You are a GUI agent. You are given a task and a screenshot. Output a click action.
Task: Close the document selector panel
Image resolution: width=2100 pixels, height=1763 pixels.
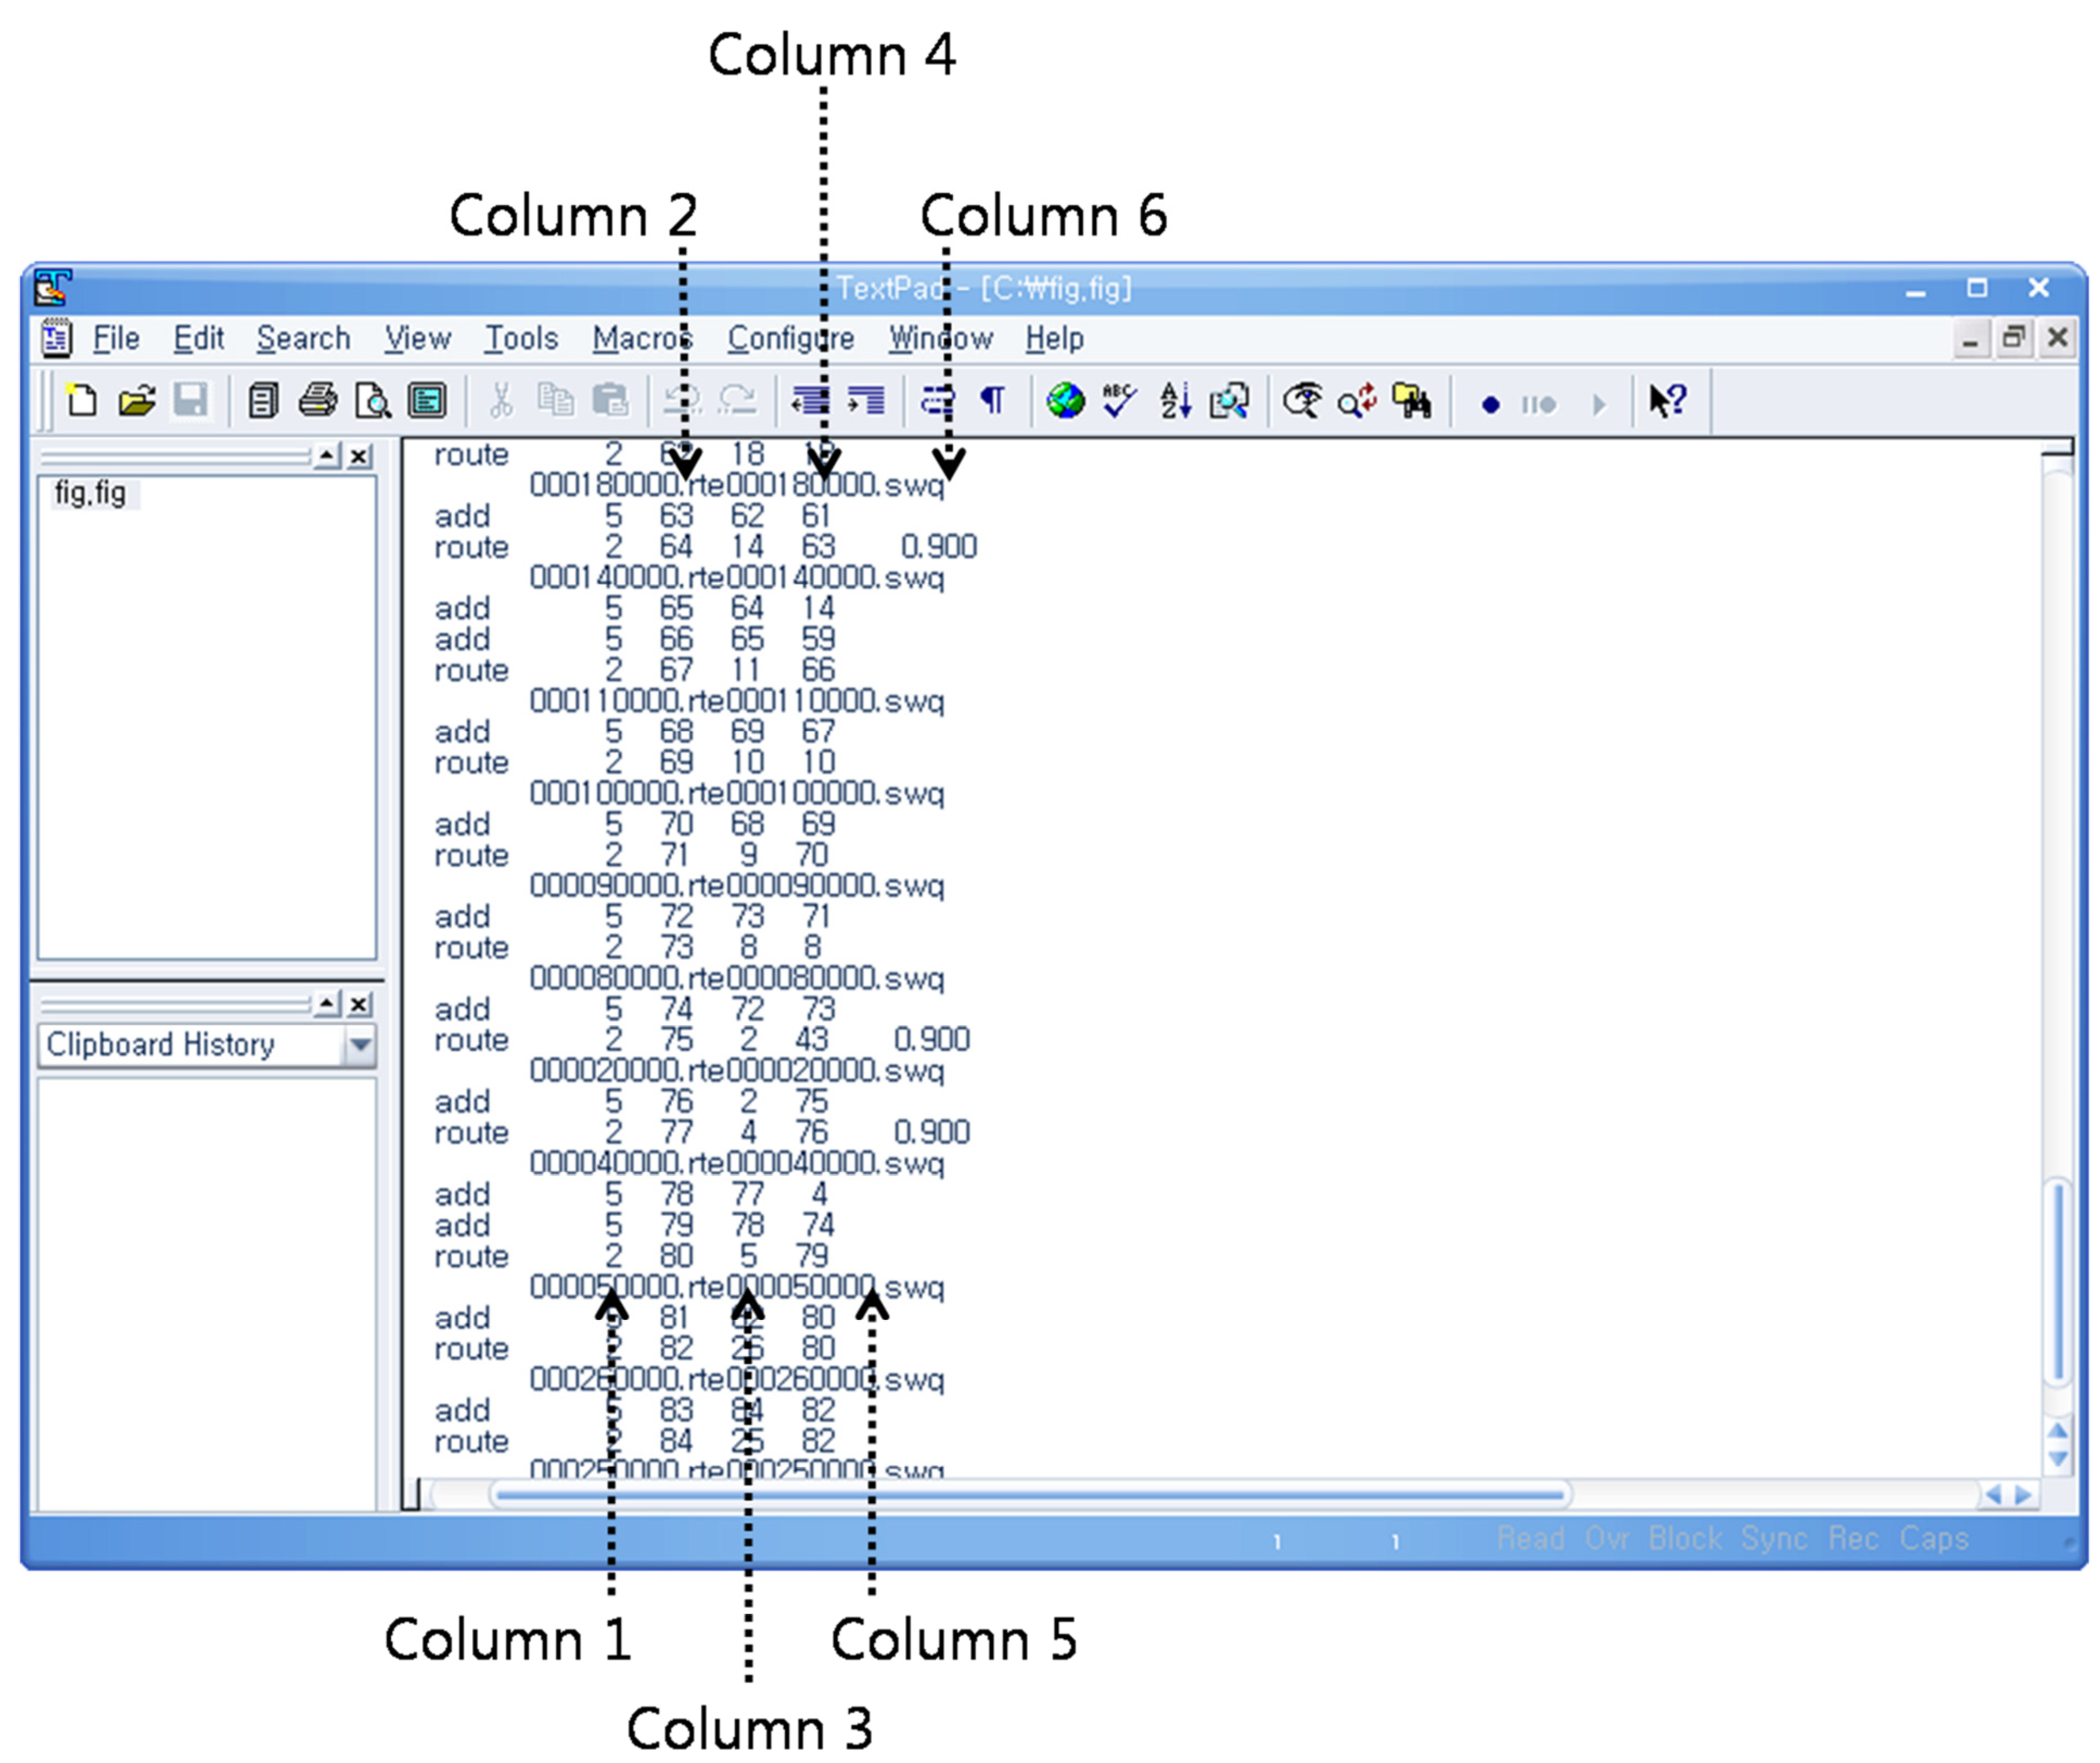(x=360, y=457)
